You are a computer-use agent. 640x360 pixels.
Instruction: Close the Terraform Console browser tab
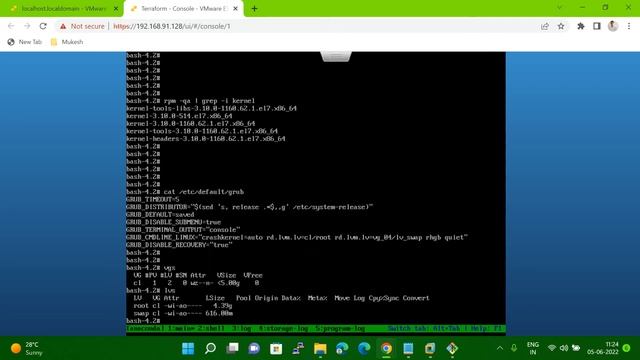pos(236,8)
